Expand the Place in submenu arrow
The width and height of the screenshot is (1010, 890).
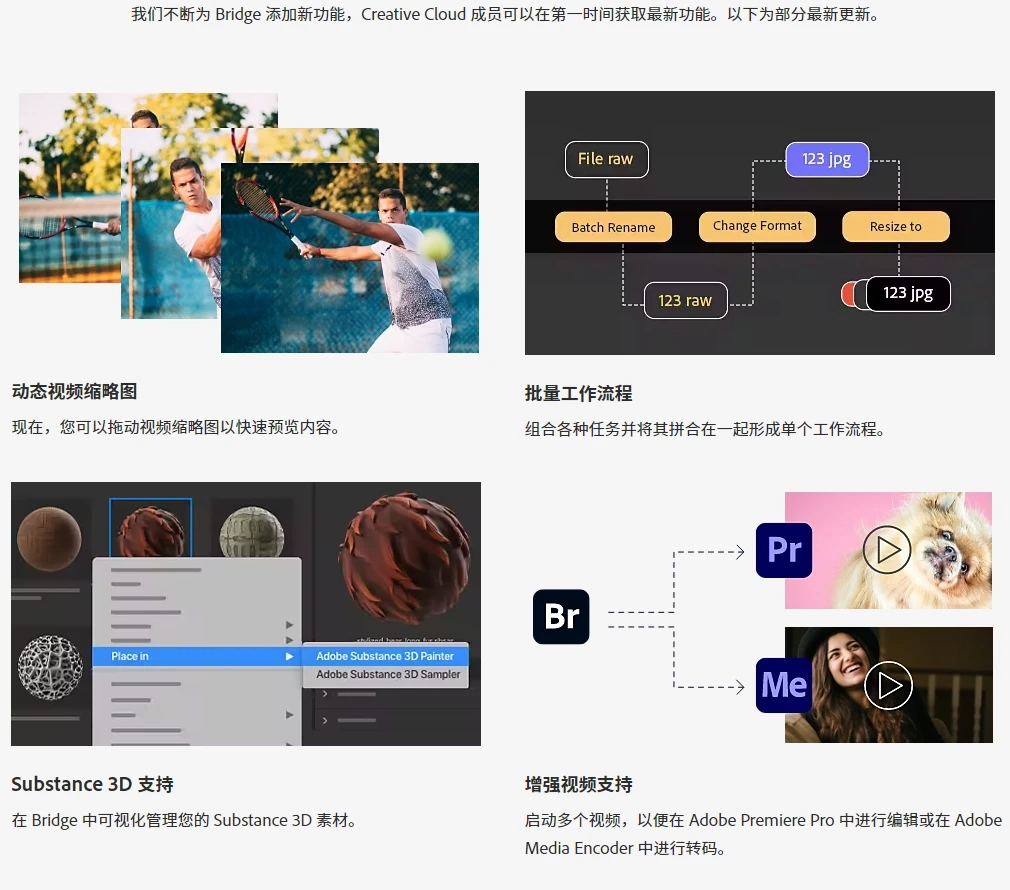289,656
